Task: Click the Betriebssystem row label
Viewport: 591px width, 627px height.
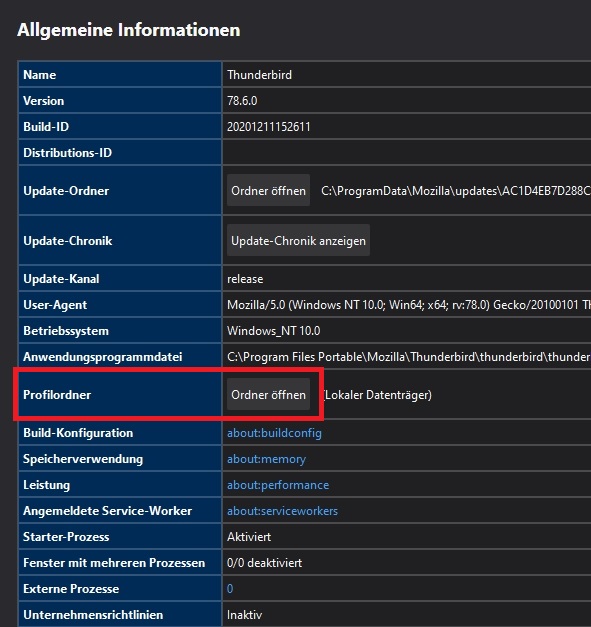Action: 66,331
